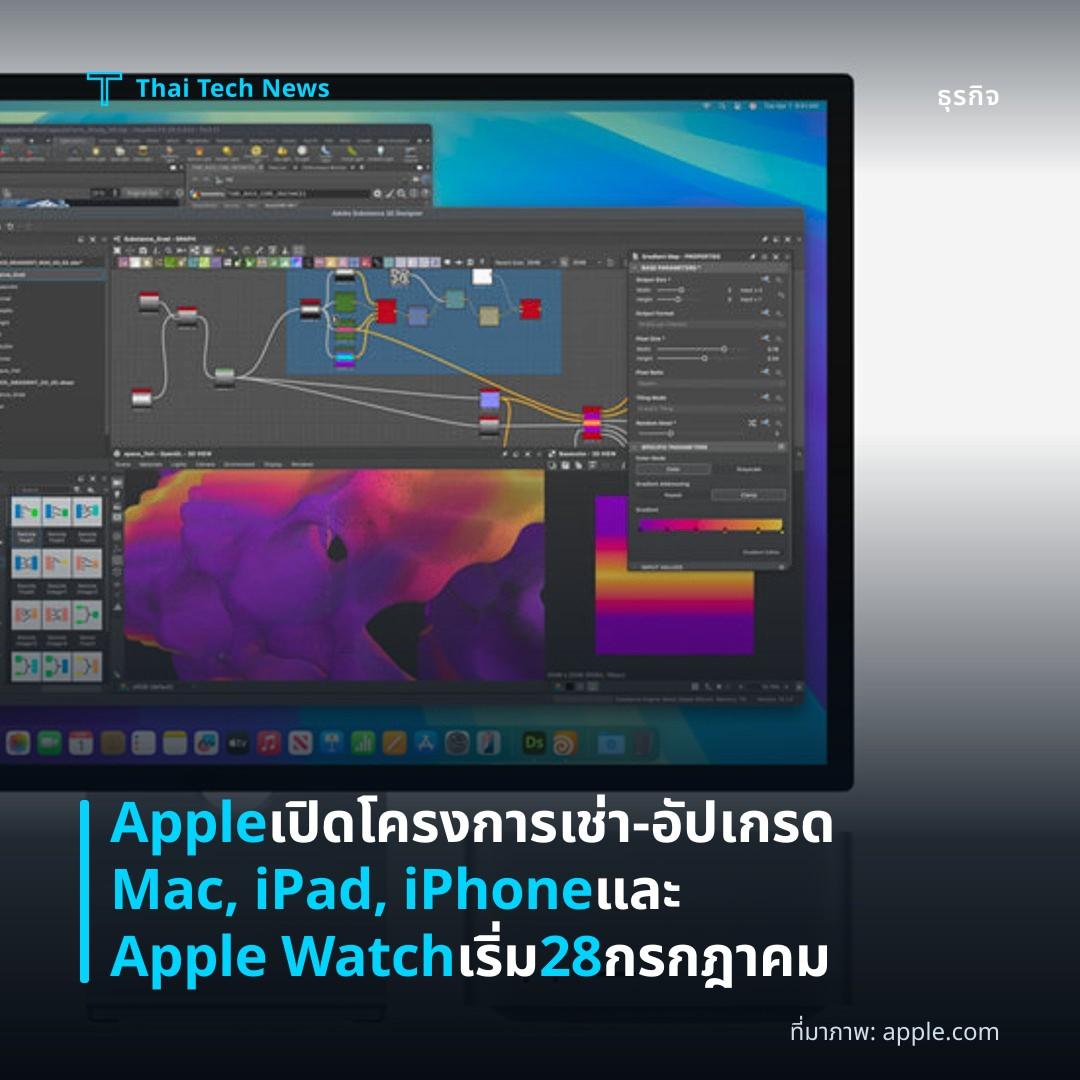Collapse the Specific Parameters section header
The image size is (1080, 1080).
[709, 447]
